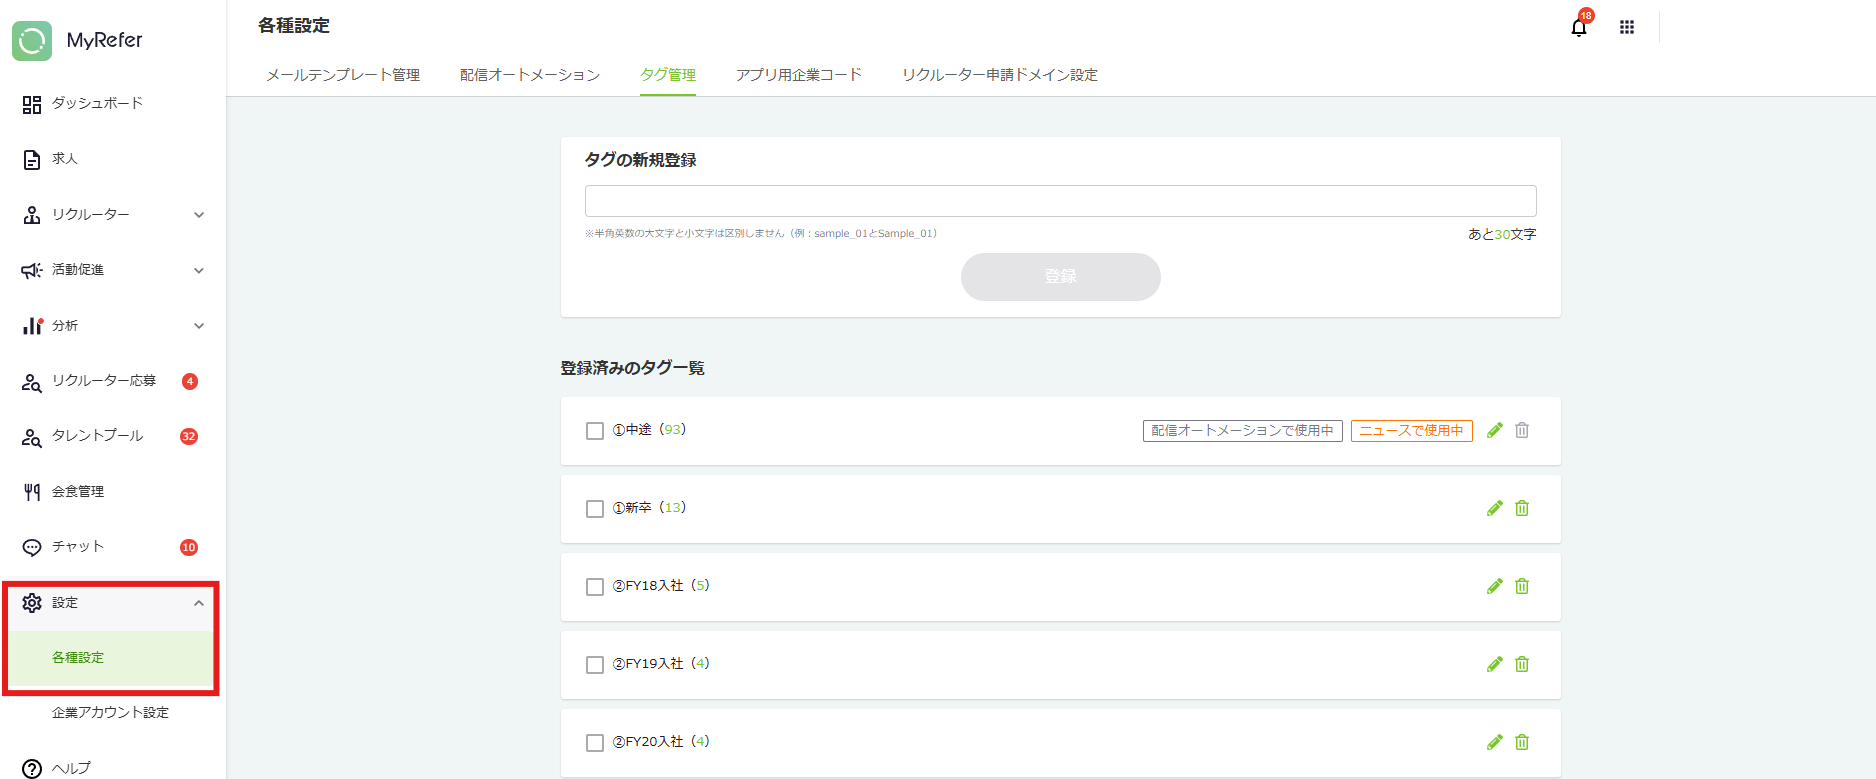Go to 企業アカウント設定 in sidebar

coord(110,713)
